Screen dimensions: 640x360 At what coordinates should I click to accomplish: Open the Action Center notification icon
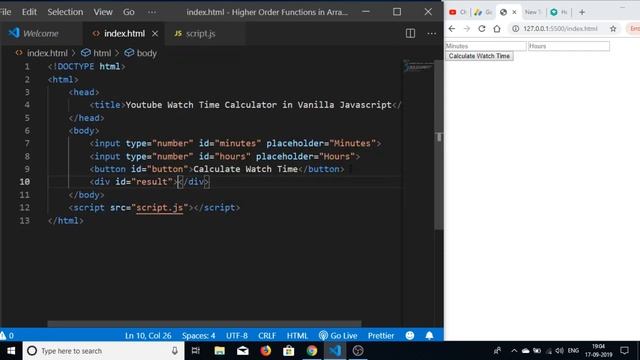(624, 351)
